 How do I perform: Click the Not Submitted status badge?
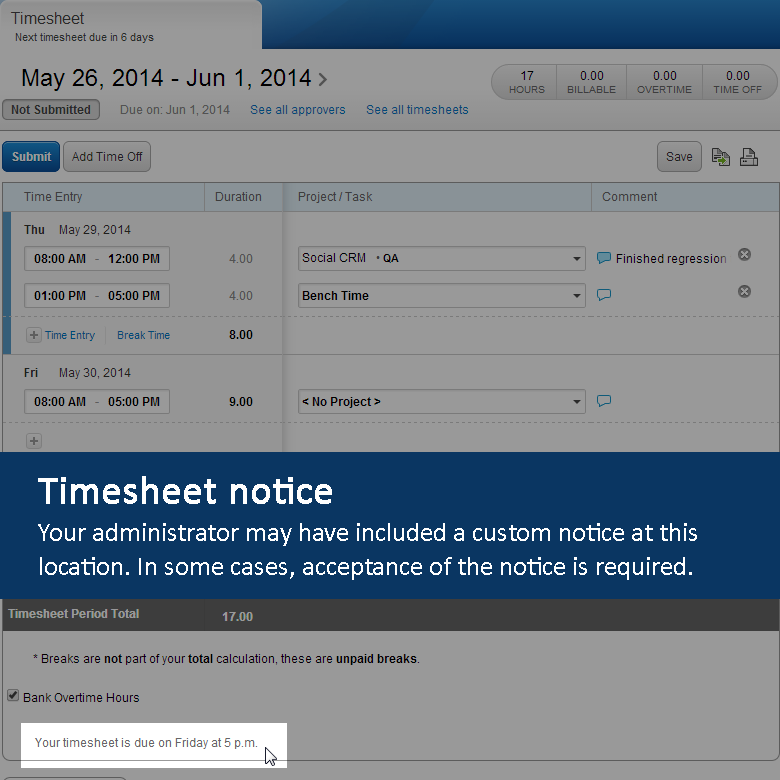51,110
